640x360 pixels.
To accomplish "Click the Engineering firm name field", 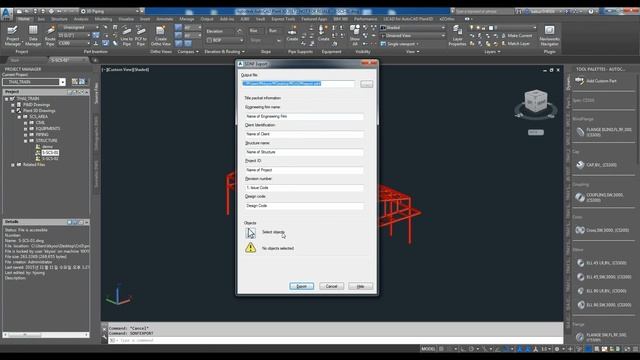I will pyautogui.click(x=304, y=116).
